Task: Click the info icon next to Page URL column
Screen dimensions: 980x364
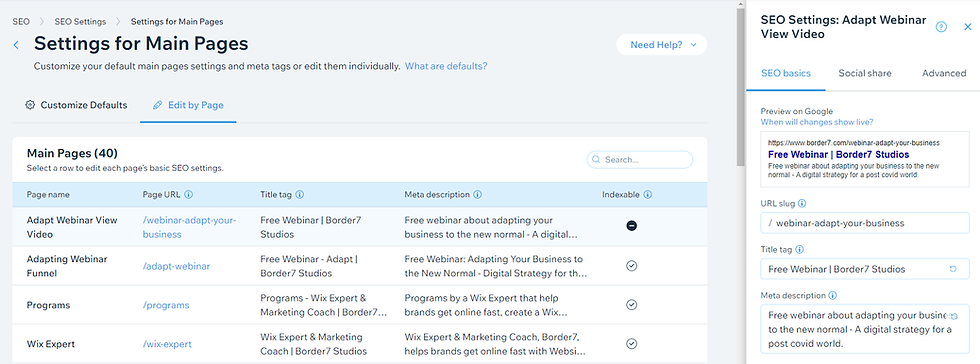Action: [189, 195]
